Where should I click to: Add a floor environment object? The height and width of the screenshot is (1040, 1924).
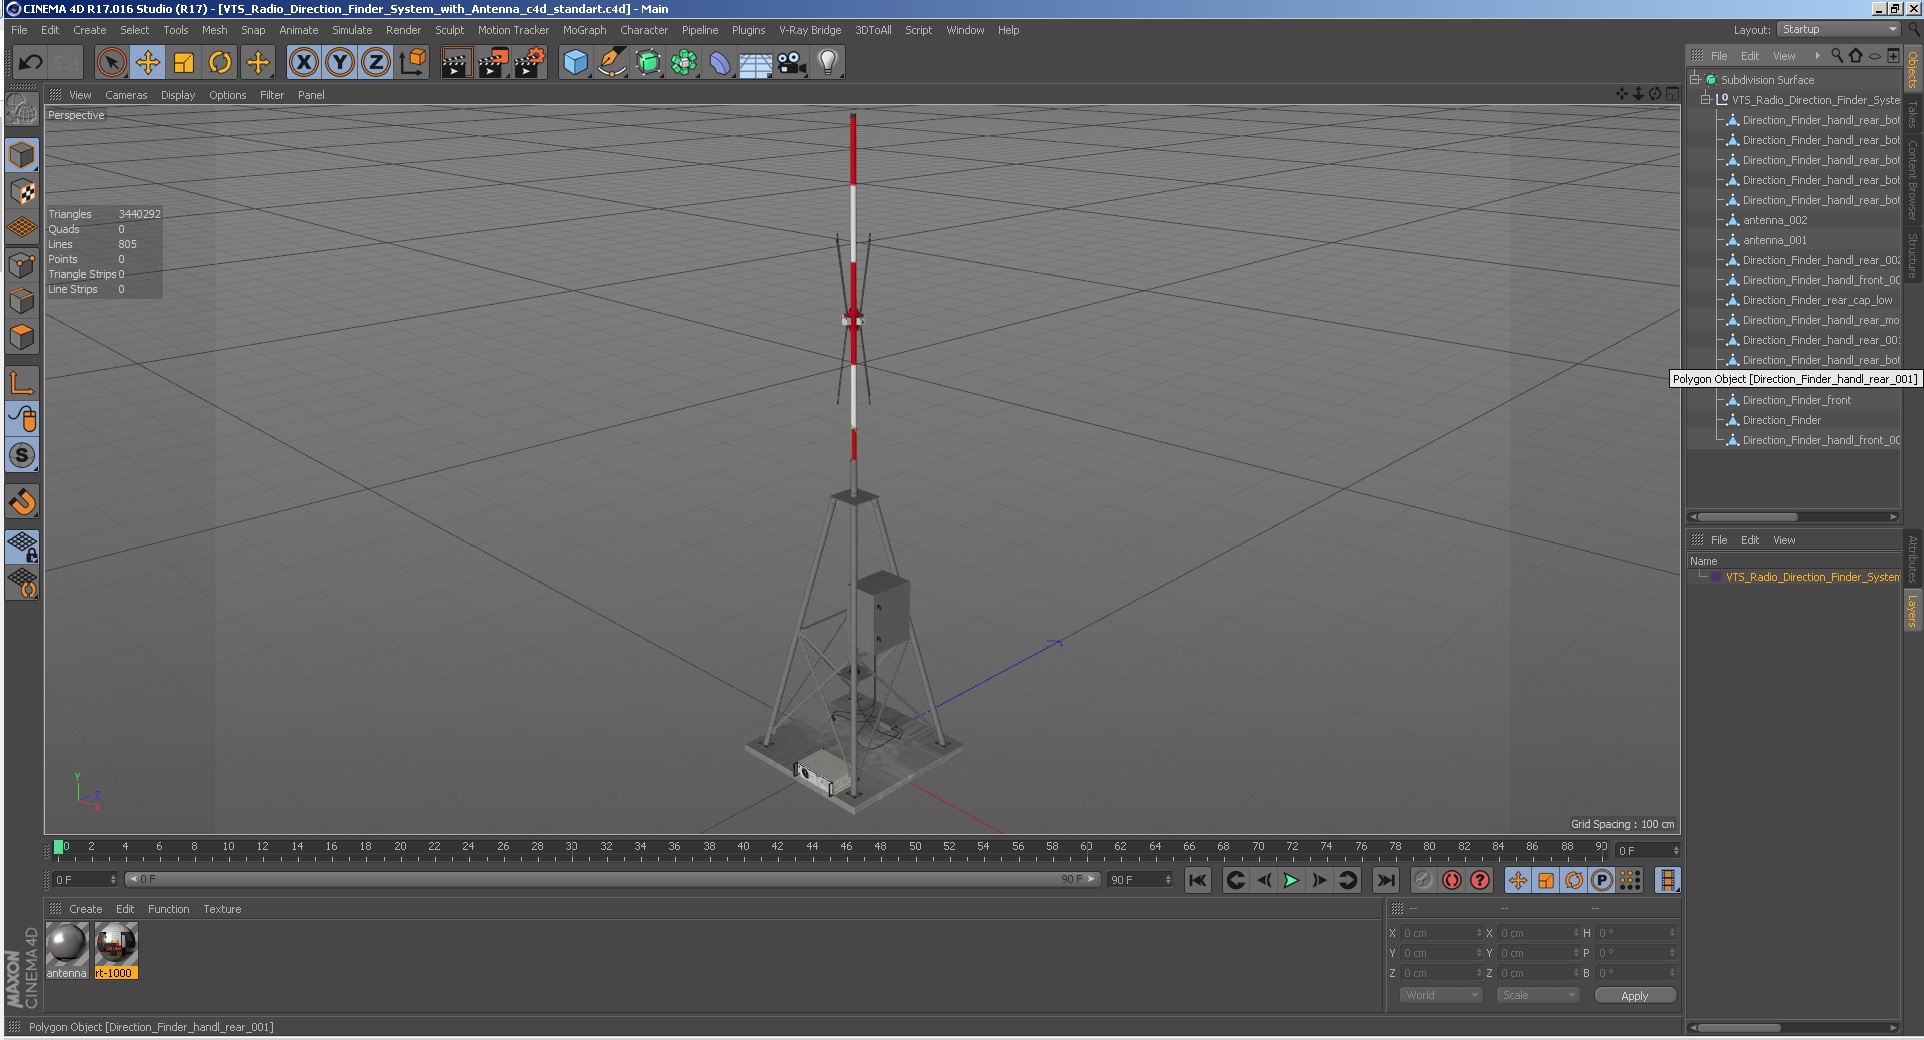tap(756, 63)
